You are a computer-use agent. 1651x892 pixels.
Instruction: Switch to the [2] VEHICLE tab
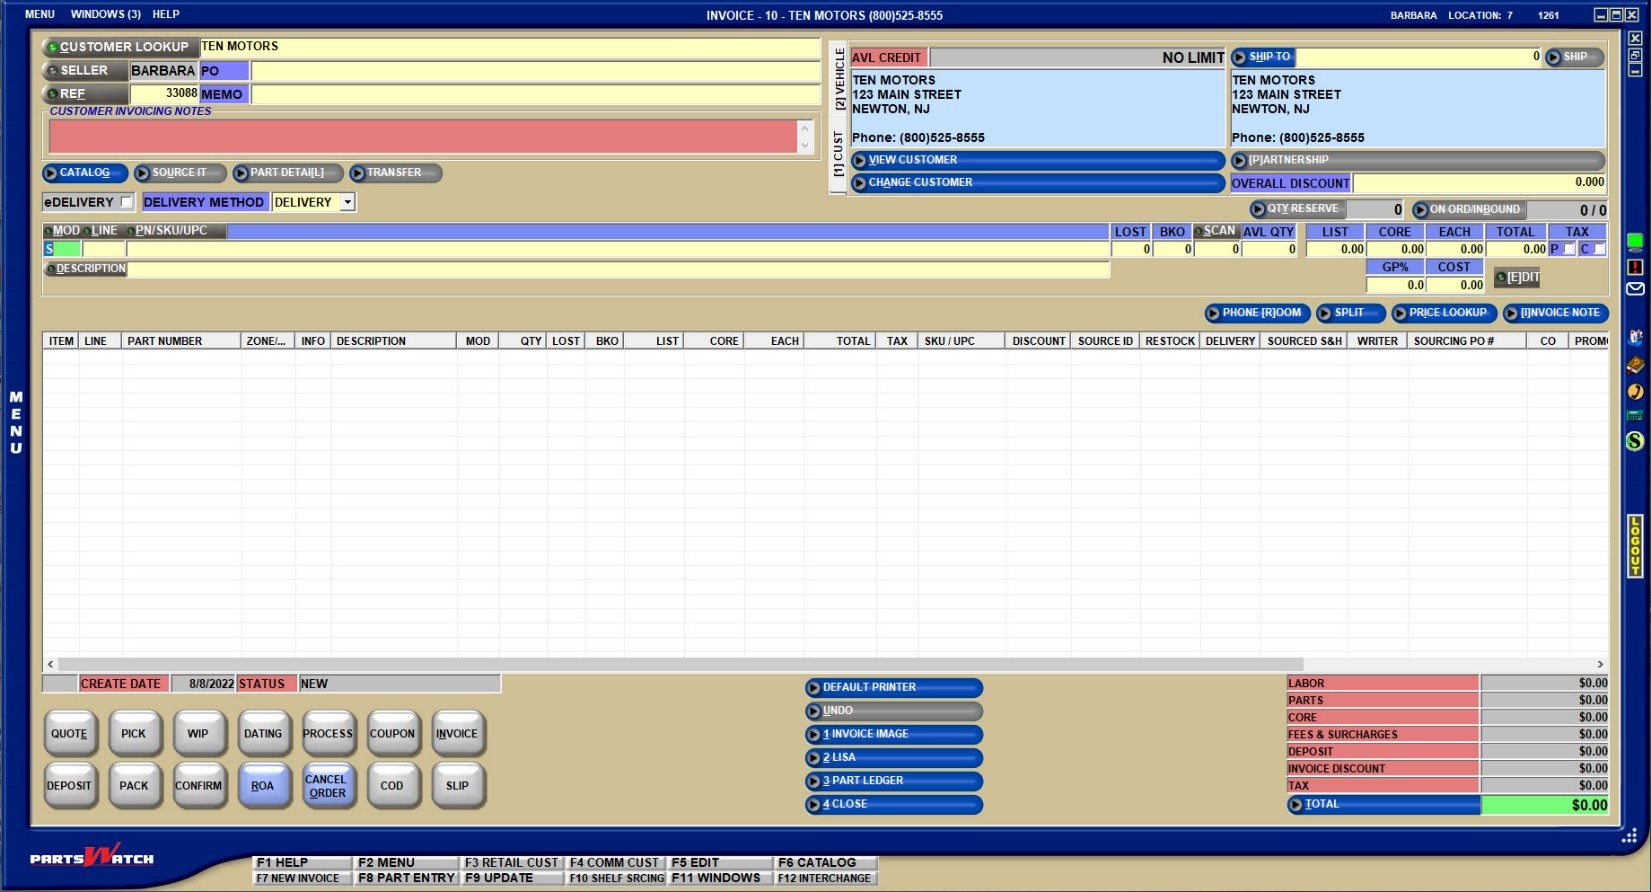tap(839, 78)
